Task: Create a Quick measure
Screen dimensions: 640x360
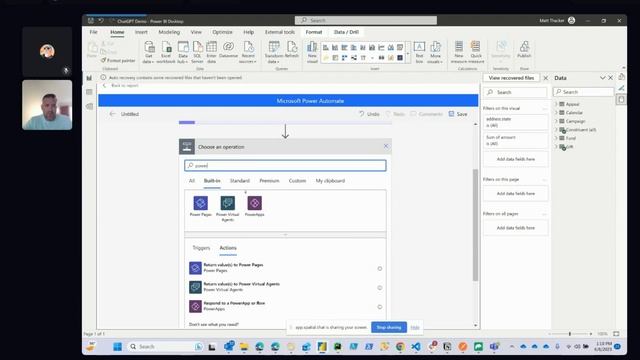Action: click(x=476, y=52)
